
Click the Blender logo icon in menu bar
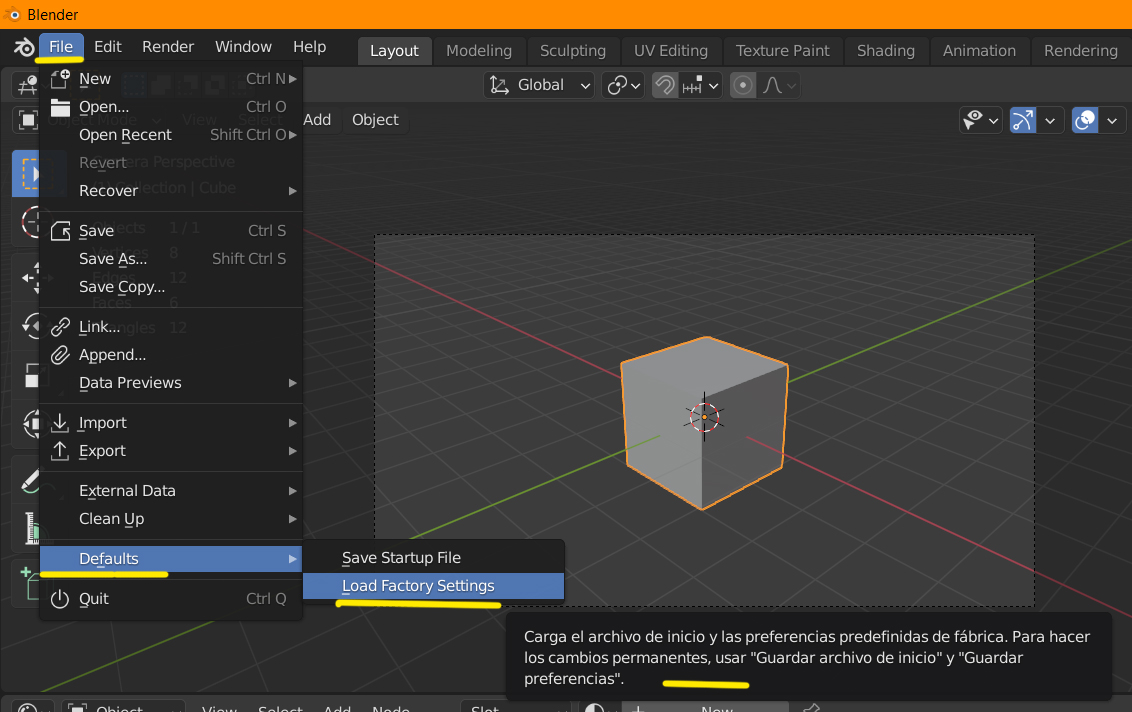[x=23, y=48]
